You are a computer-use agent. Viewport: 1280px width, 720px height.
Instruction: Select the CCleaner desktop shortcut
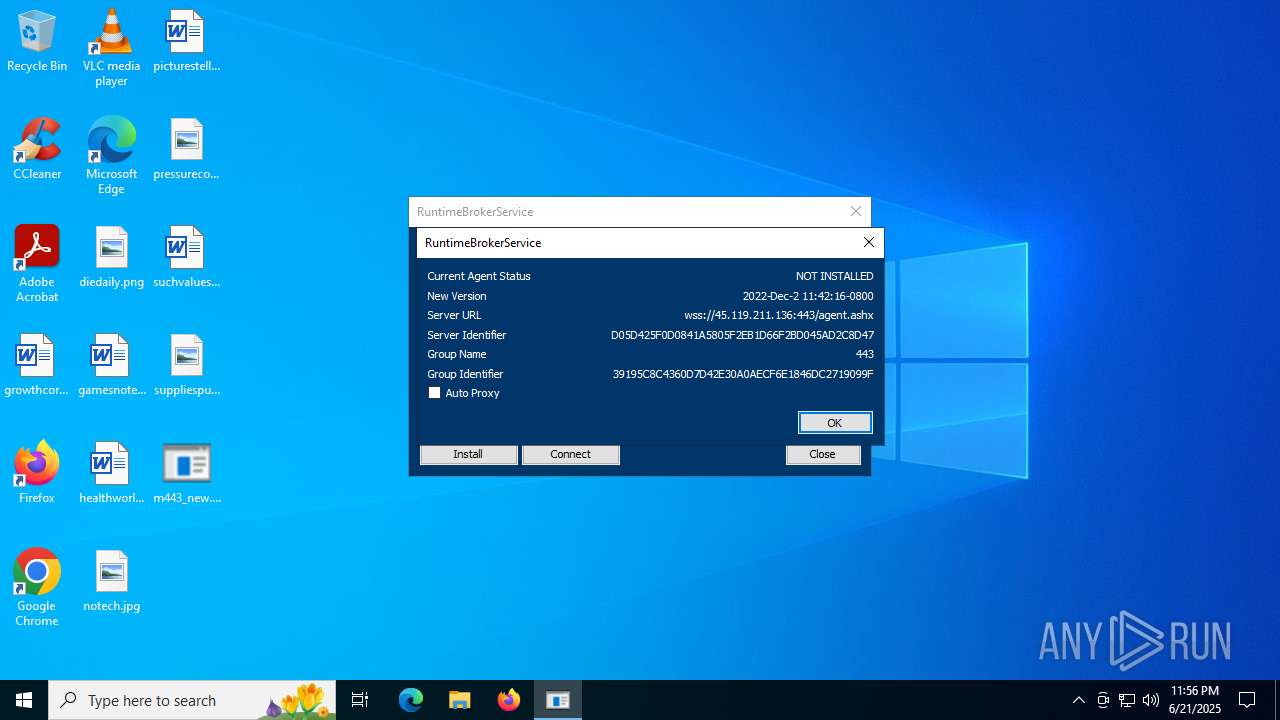pyautogui.click(x=37, y=150)
